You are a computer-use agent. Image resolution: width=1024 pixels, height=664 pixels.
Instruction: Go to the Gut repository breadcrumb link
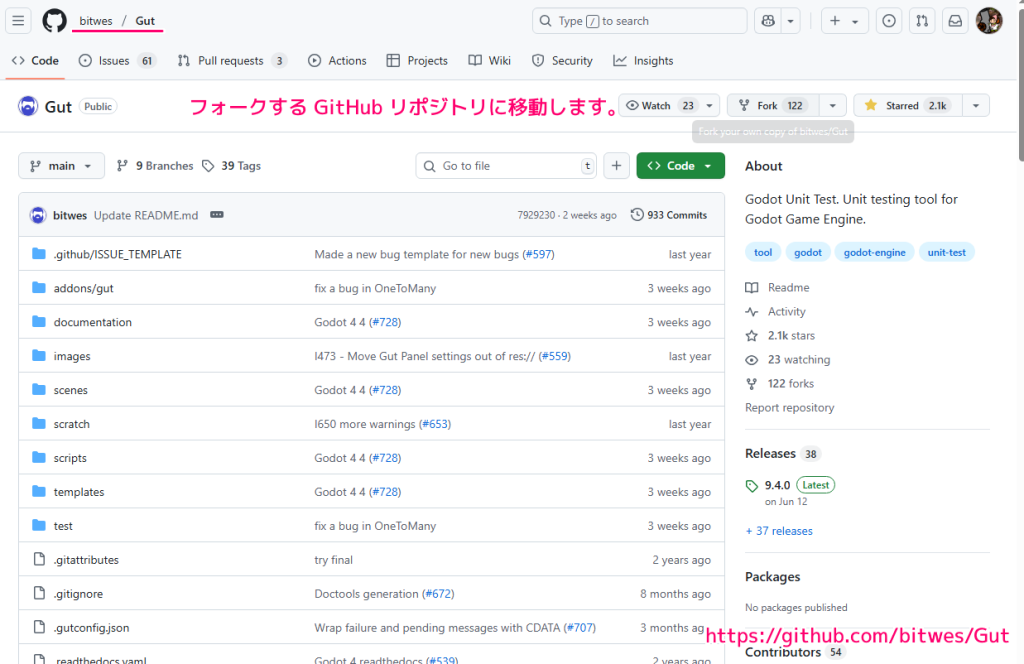click(145, 21)
